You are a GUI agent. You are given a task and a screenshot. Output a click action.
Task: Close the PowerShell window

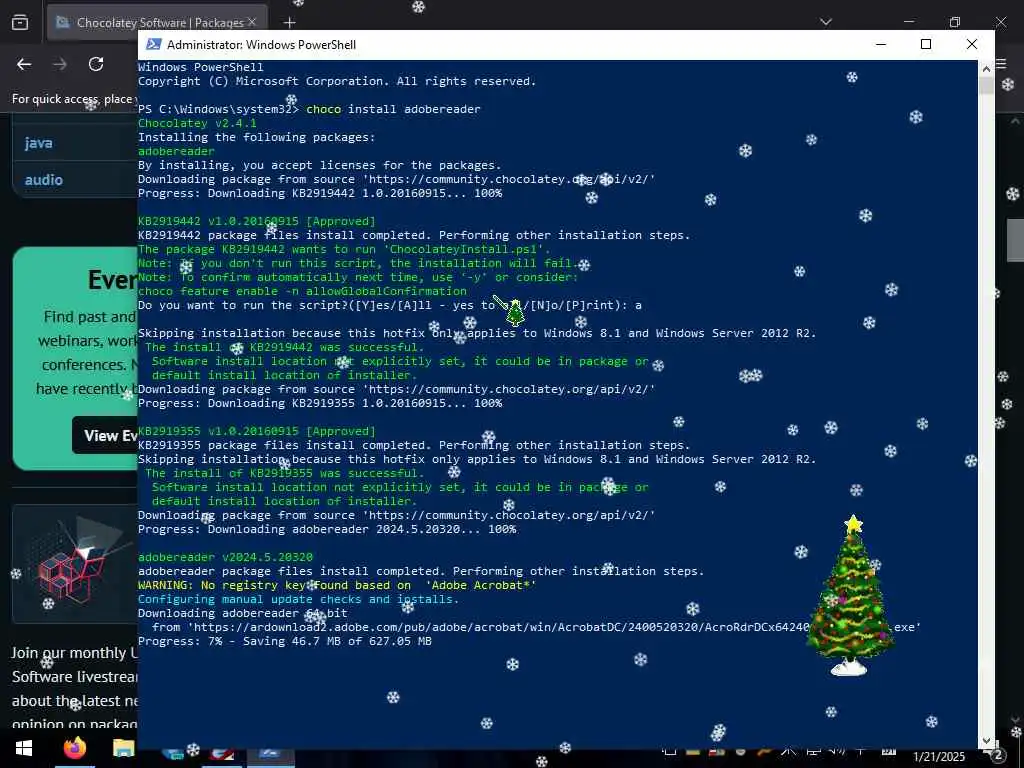click(972, 44)
